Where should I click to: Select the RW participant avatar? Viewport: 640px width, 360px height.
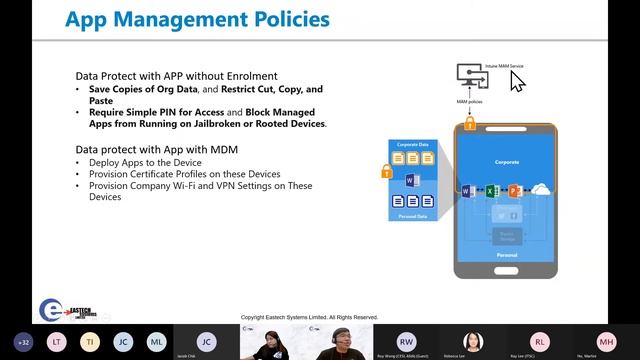point(407,342)
